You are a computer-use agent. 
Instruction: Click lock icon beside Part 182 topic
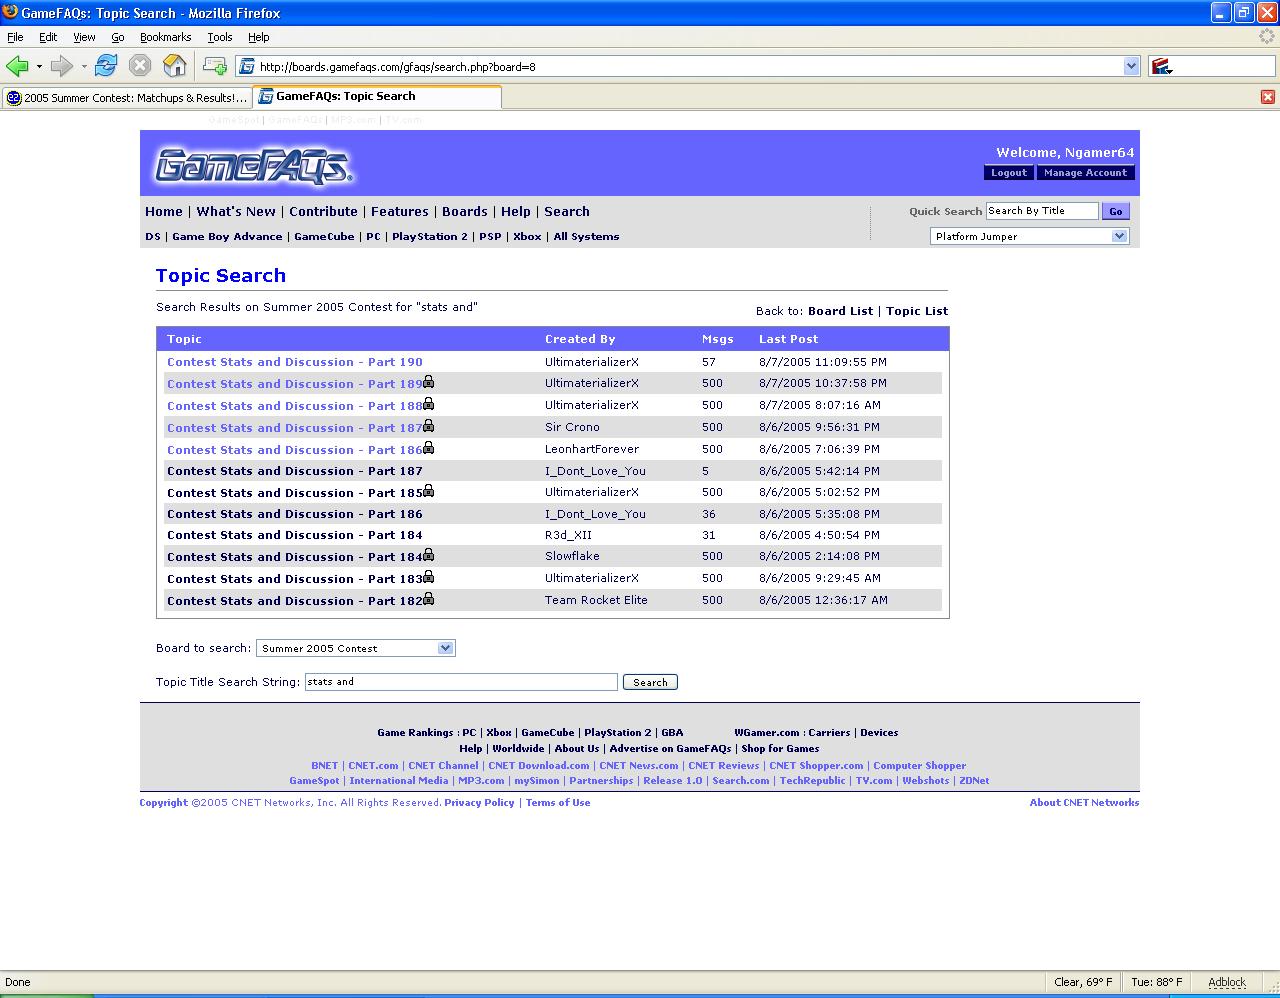pos(428,599)
